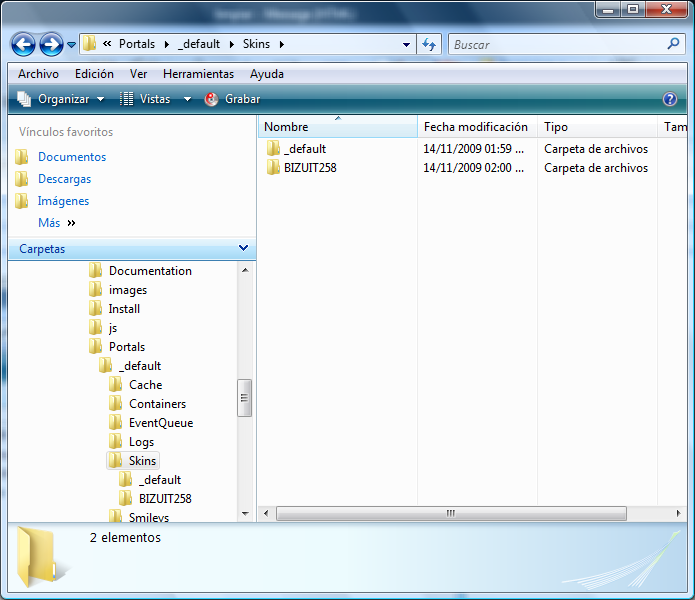The height and width of the screenshot is (600, 695).
Task: Open Documentos favorite link
Action: click(71, 157)
